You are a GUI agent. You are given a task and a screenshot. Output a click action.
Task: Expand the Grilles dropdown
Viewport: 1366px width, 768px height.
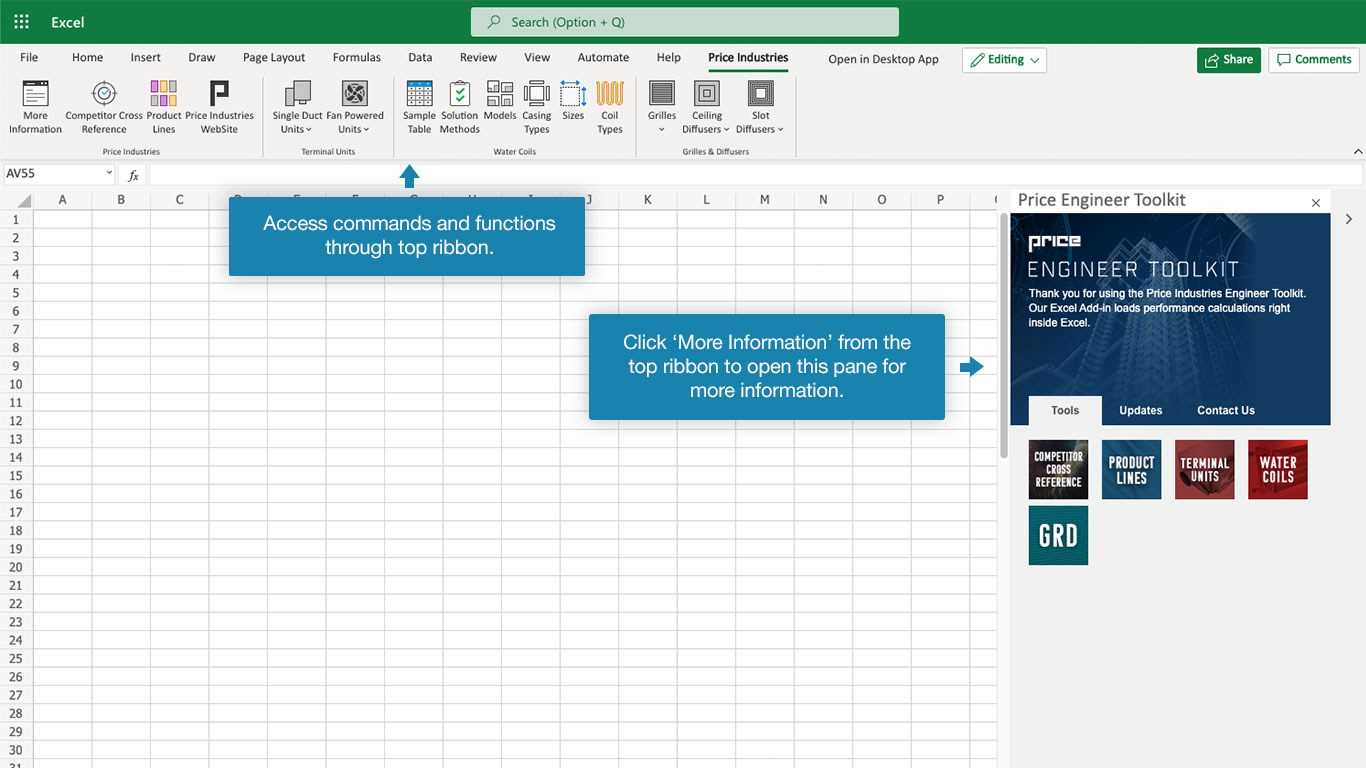[x=662, y=107]
